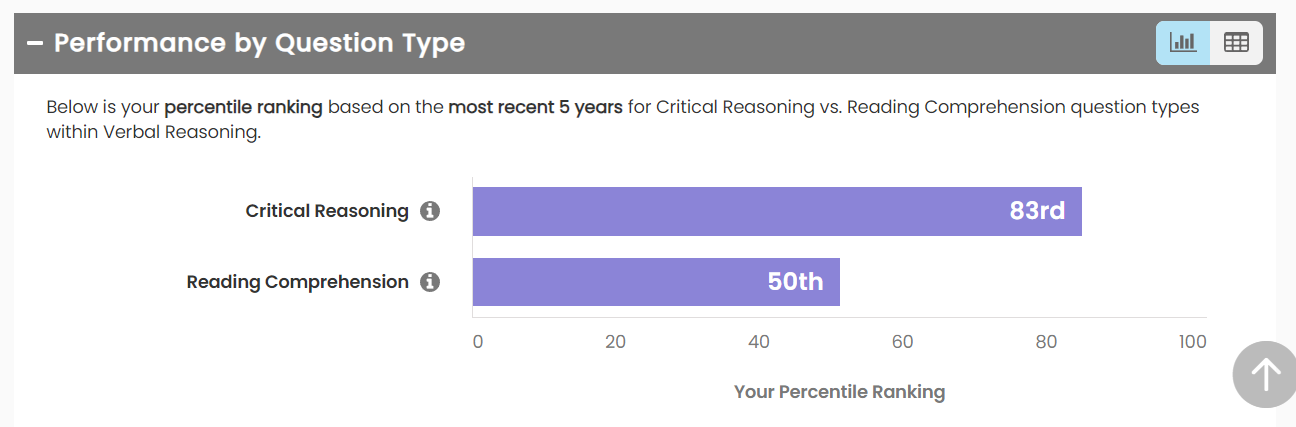Select the Critical Reasoning row label
1296x427 pixels.
pyautogui.click(x=327, y=211)
